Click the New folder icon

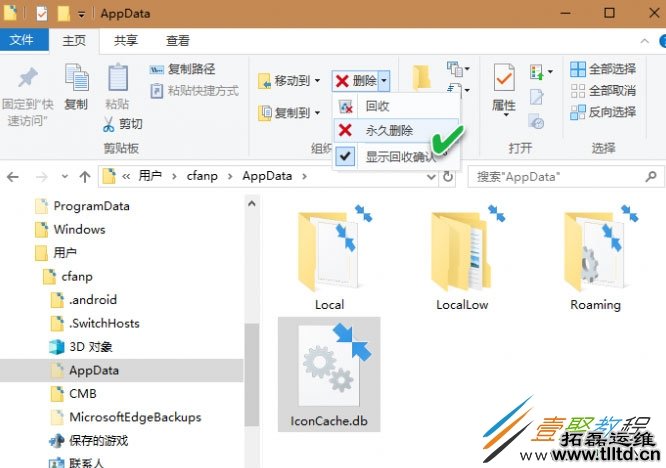(421, 77)
